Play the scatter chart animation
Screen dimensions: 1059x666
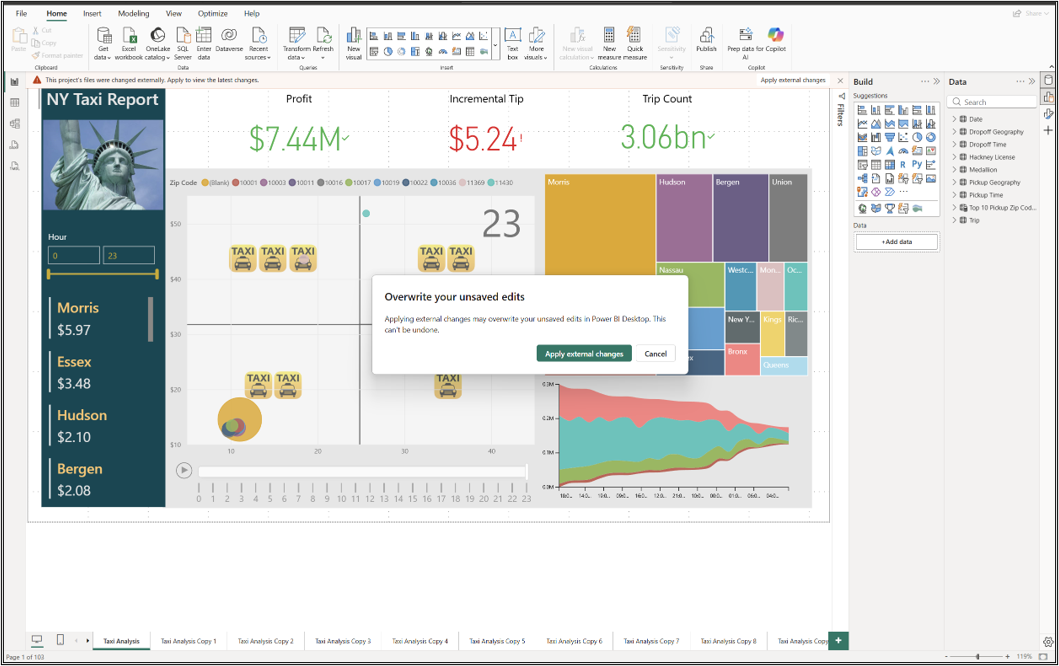[x=184, y=470]
